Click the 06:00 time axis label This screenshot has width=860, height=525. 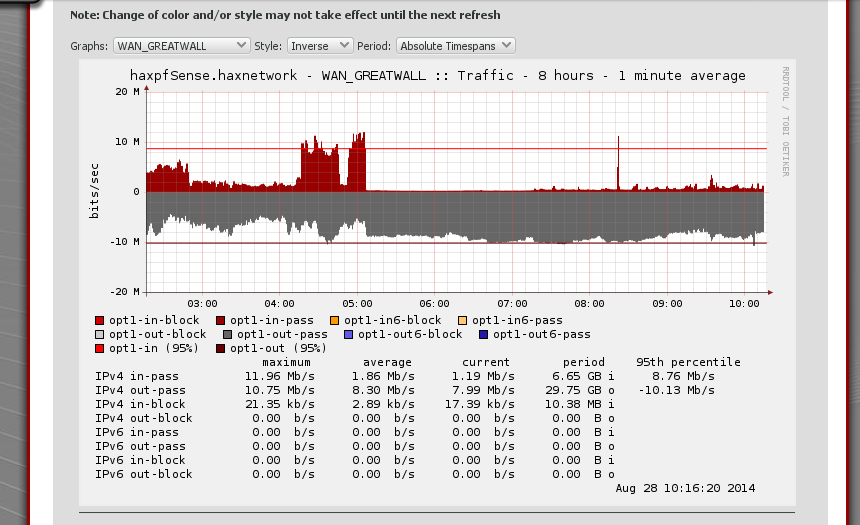tap(435, 304)
